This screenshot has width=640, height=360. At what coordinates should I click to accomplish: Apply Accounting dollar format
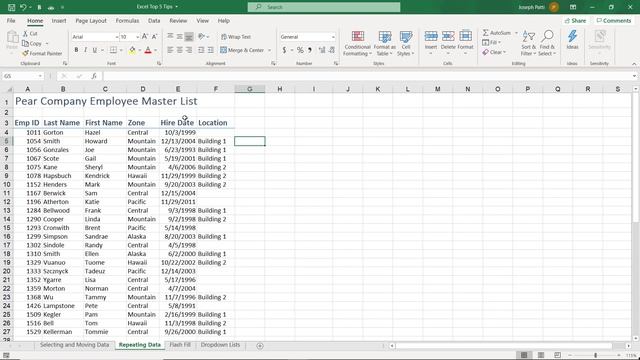(x=284, y=50)
